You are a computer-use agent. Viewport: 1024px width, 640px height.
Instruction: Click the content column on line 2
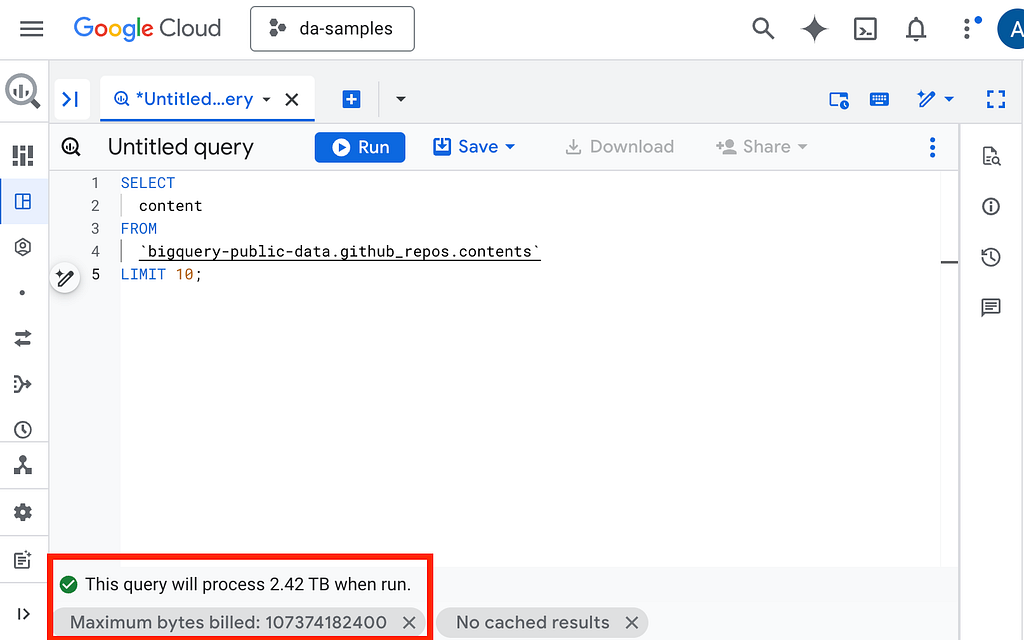point(170,206)
